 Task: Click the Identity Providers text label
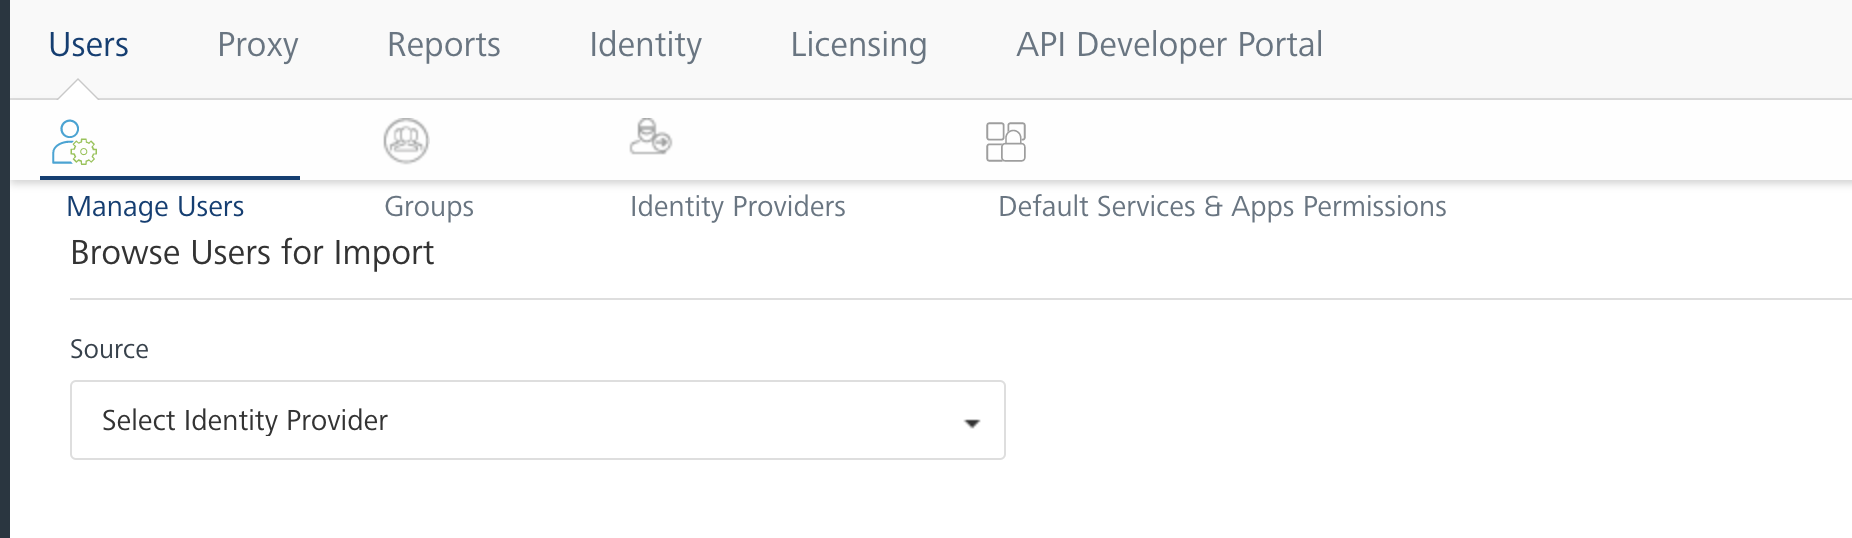tap(738, 207)
